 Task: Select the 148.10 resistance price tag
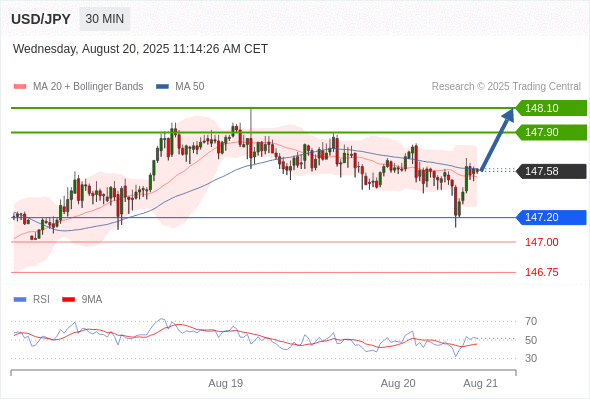click(551, 108)
